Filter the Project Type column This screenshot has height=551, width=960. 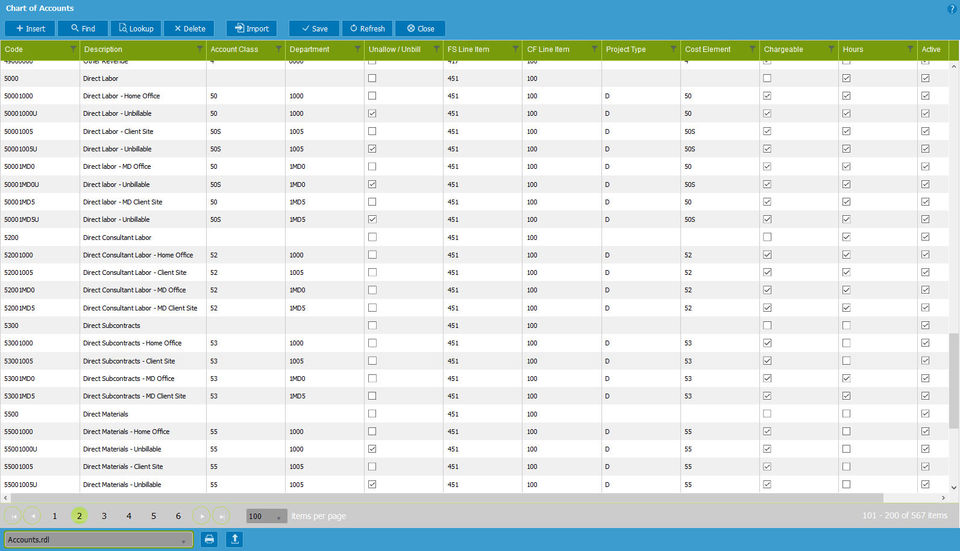[673, 49]
